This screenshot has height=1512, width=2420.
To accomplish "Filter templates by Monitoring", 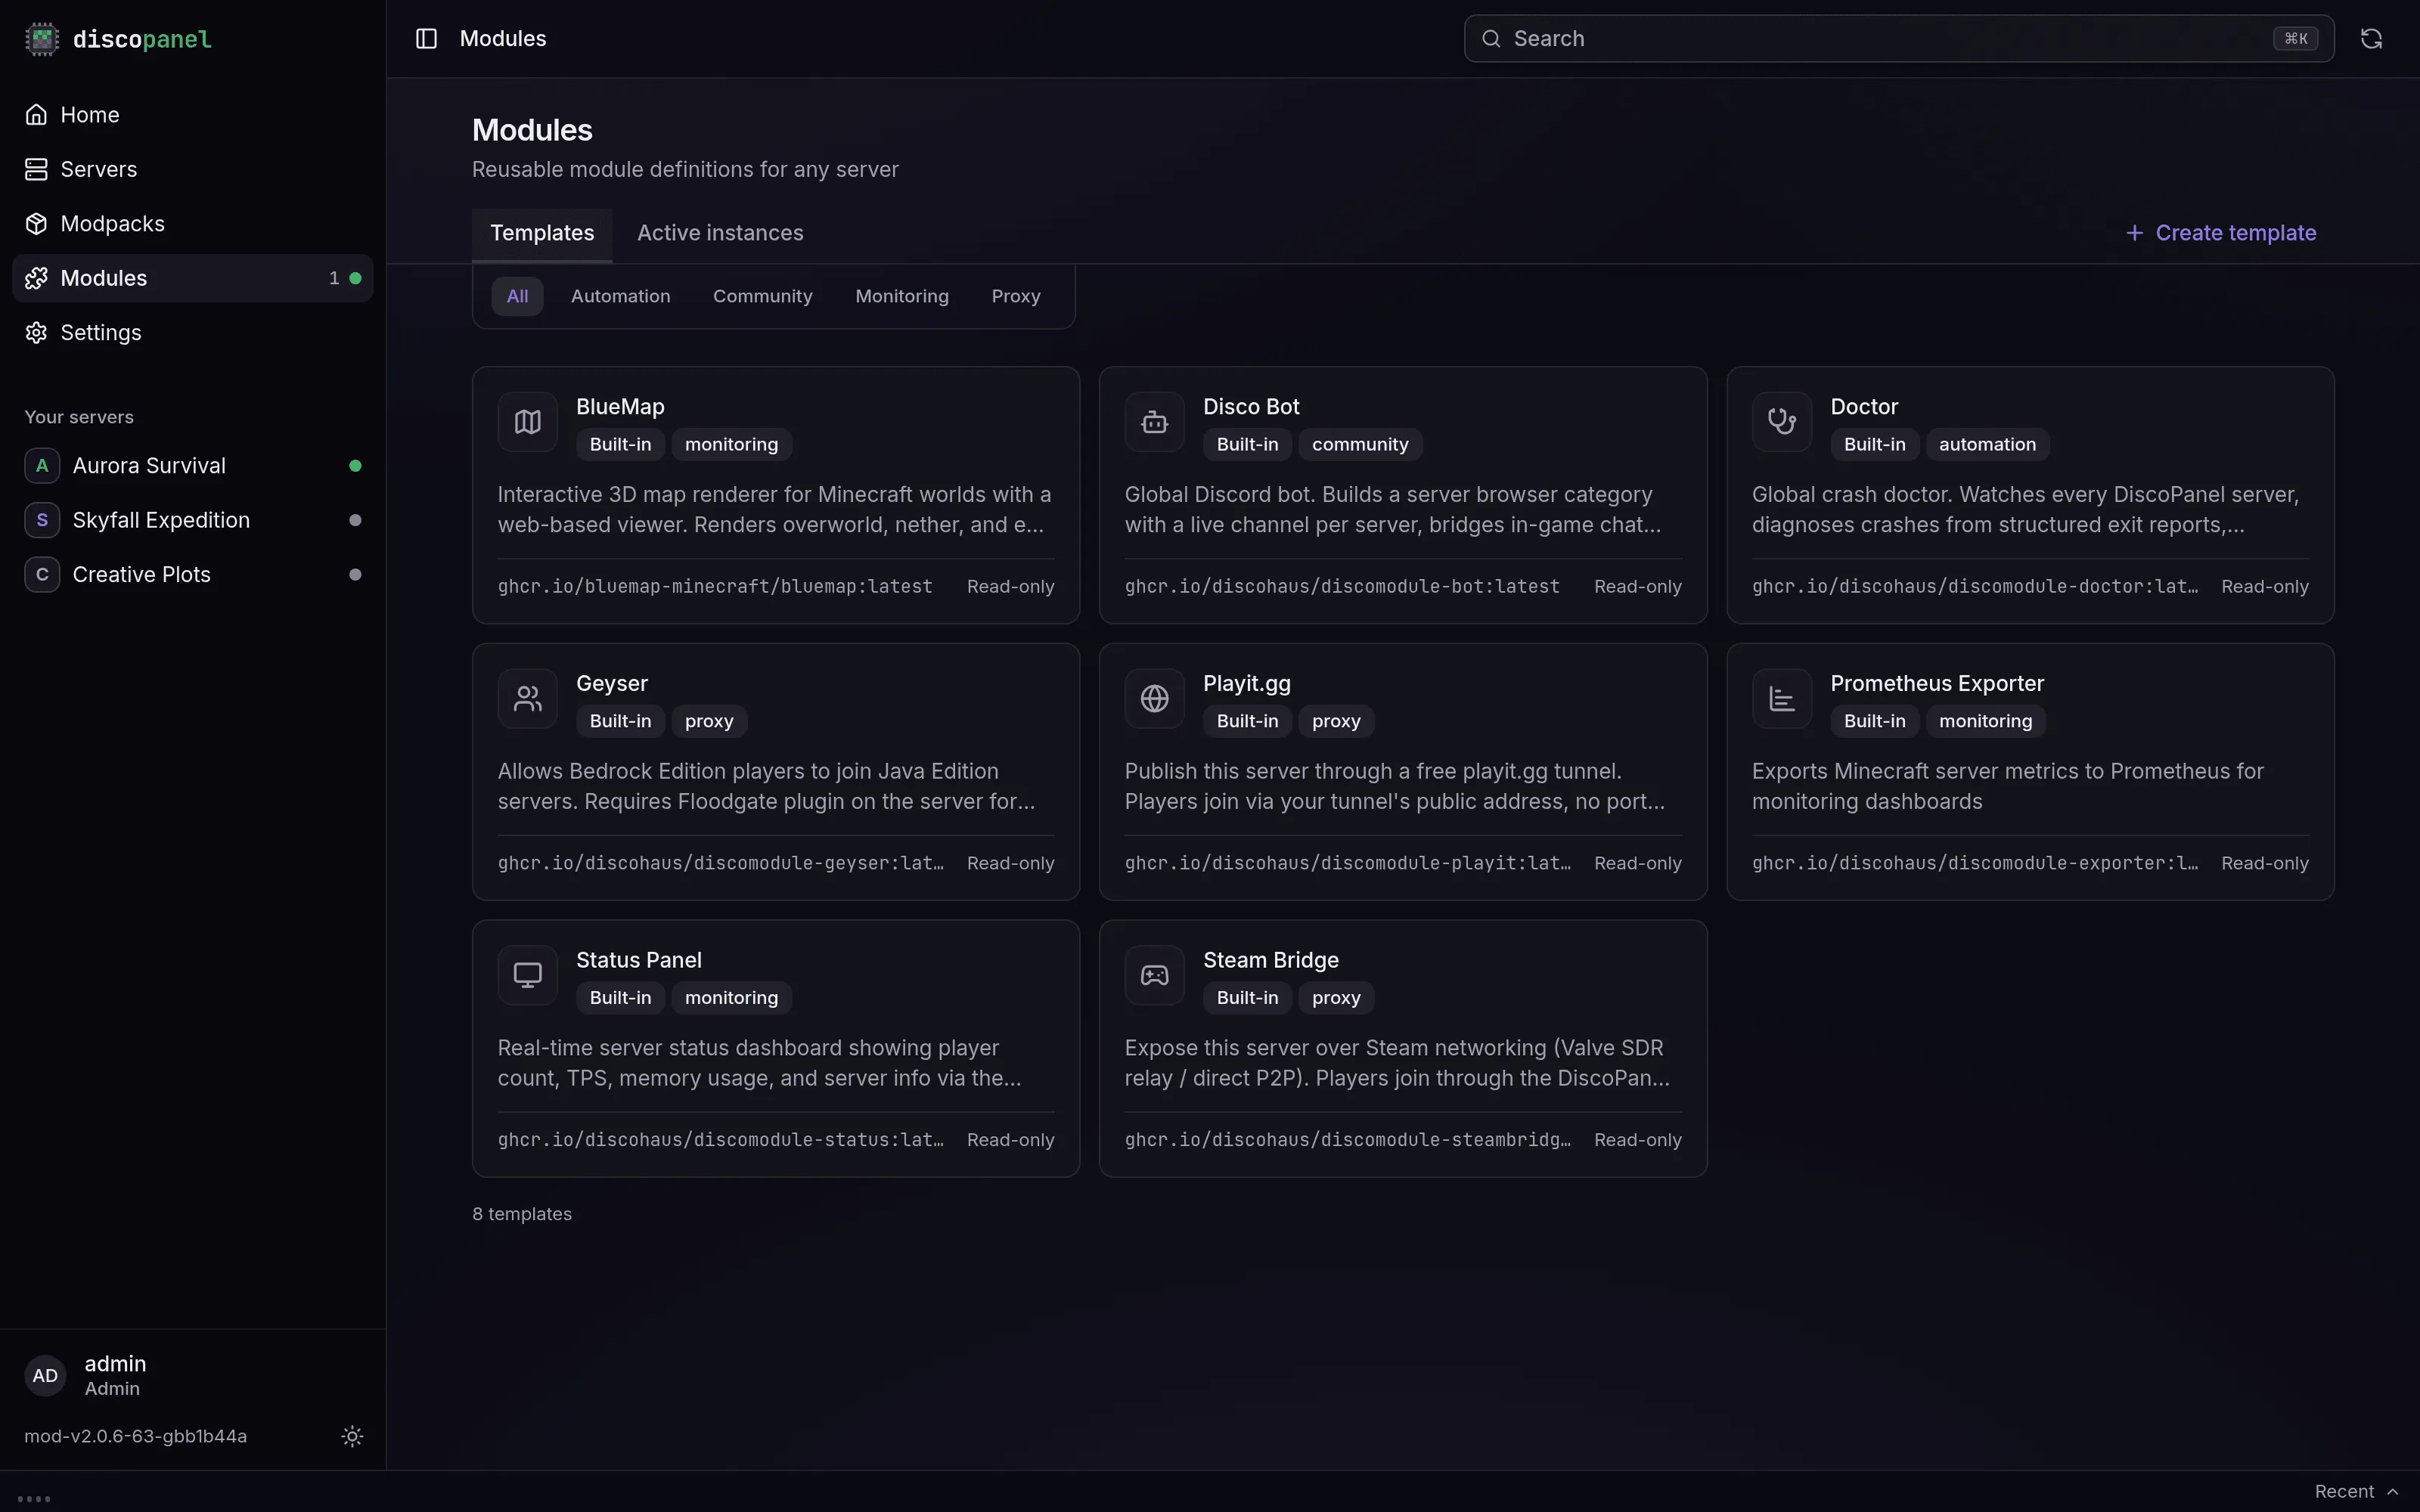I will 902,296.
